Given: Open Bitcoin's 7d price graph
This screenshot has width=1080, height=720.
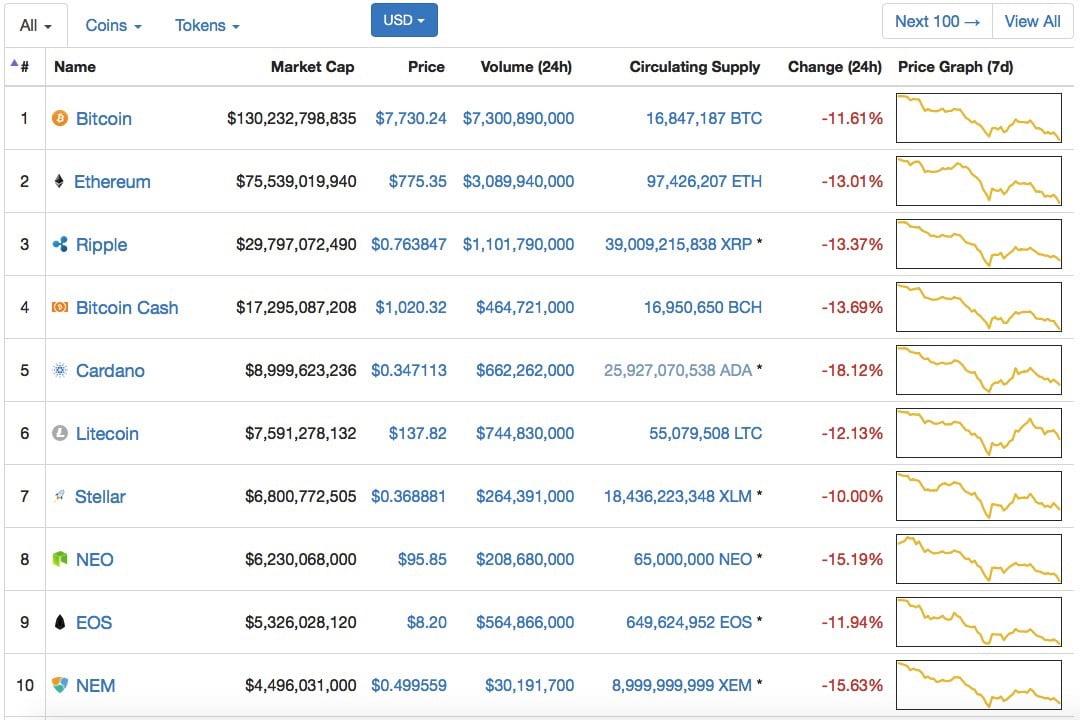Looking at the screenshot, I should pyautogui.click(x=979, y=118).
